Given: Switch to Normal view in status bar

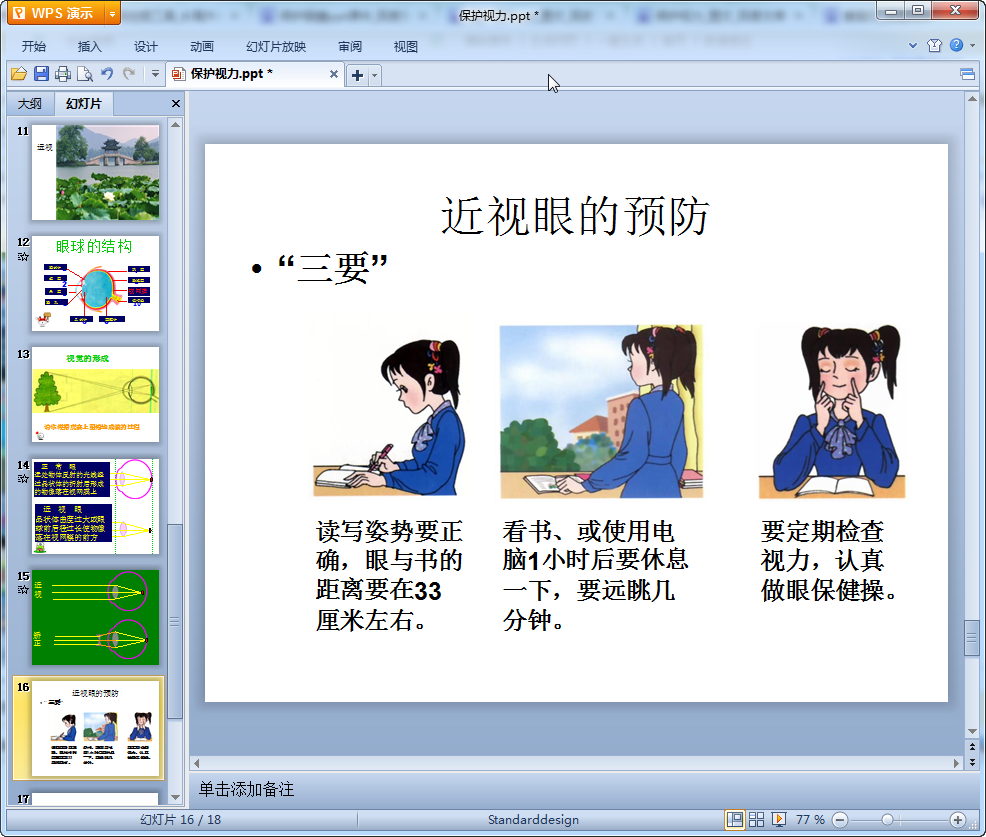Looking at the screenshot, I should click(x=734, y=819).
